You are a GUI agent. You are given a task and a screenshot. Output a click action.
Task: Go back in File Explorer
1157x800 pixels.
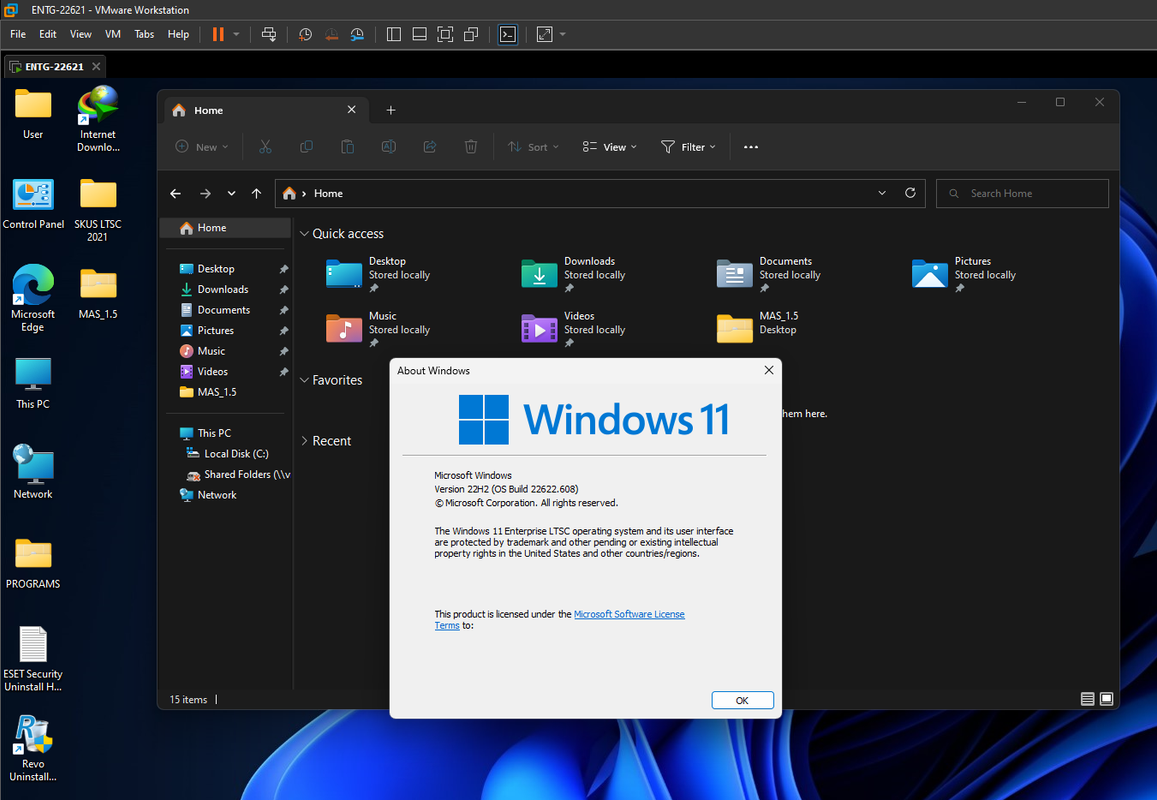176,193
